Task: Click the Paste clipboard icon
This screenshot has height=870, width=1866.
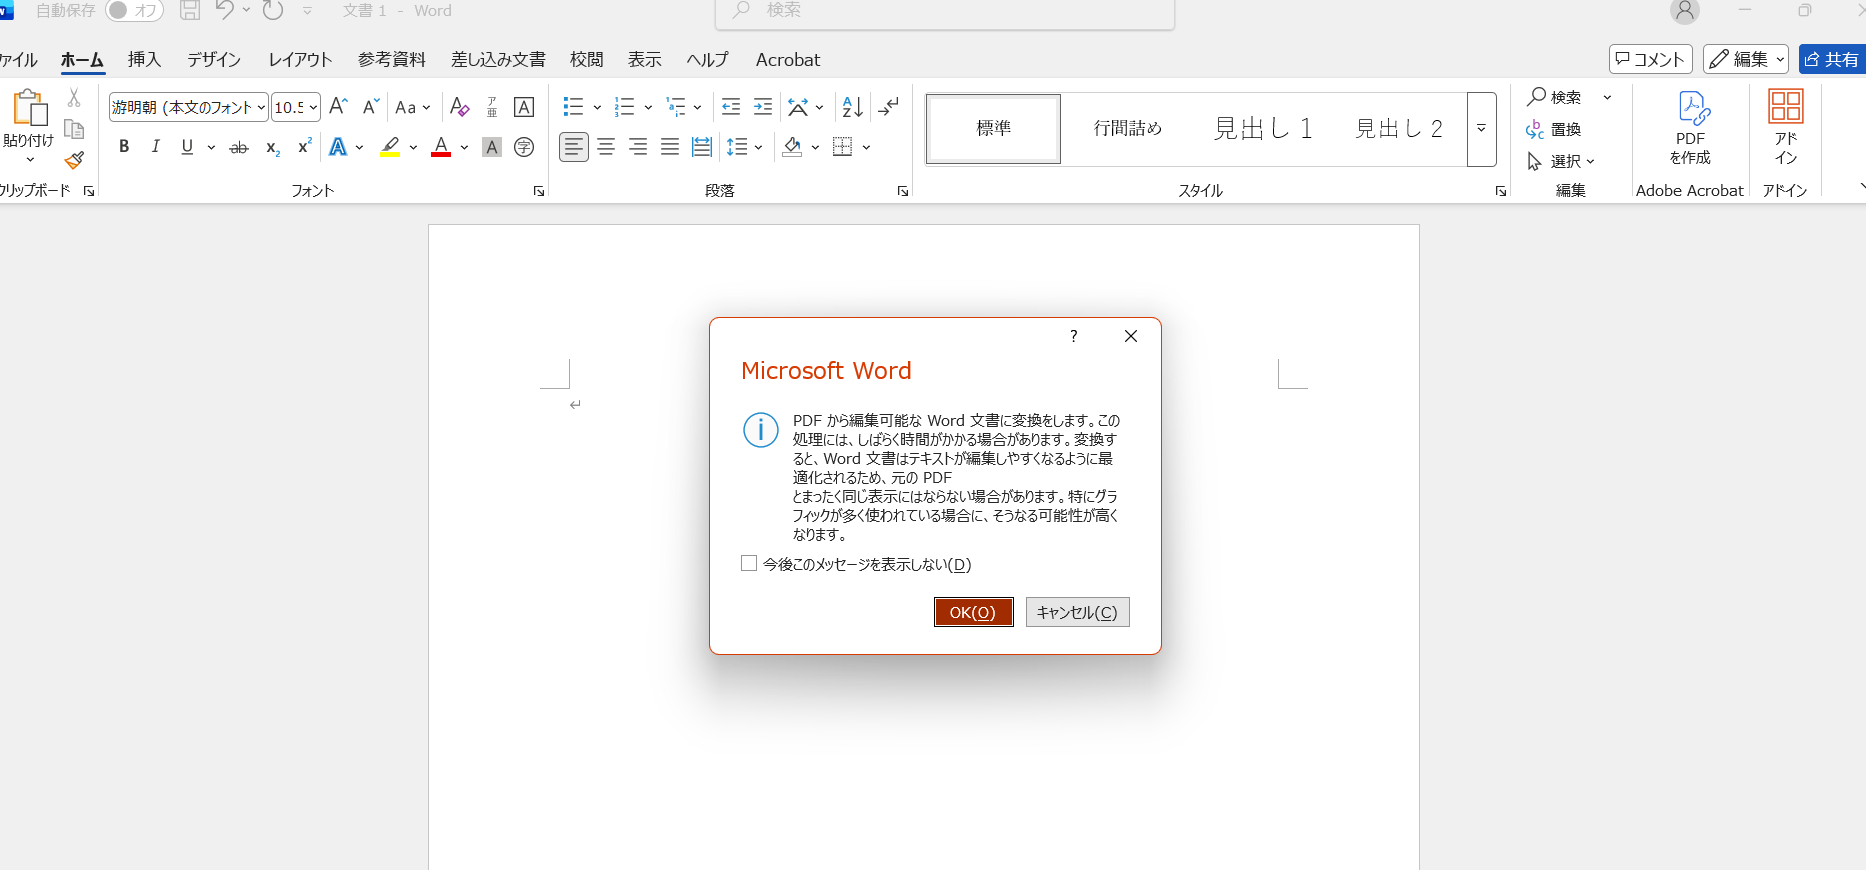Action: (x=29, y=108)
